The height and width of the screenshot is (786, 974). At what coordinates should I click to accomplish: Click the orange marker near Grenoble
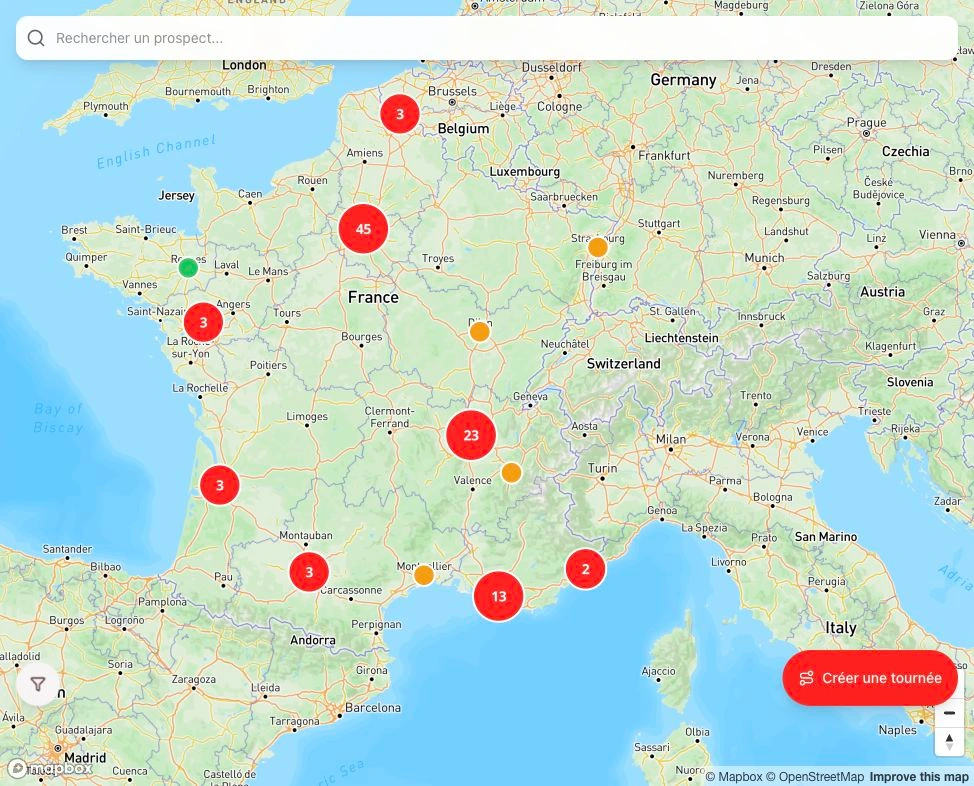(511, 473)
